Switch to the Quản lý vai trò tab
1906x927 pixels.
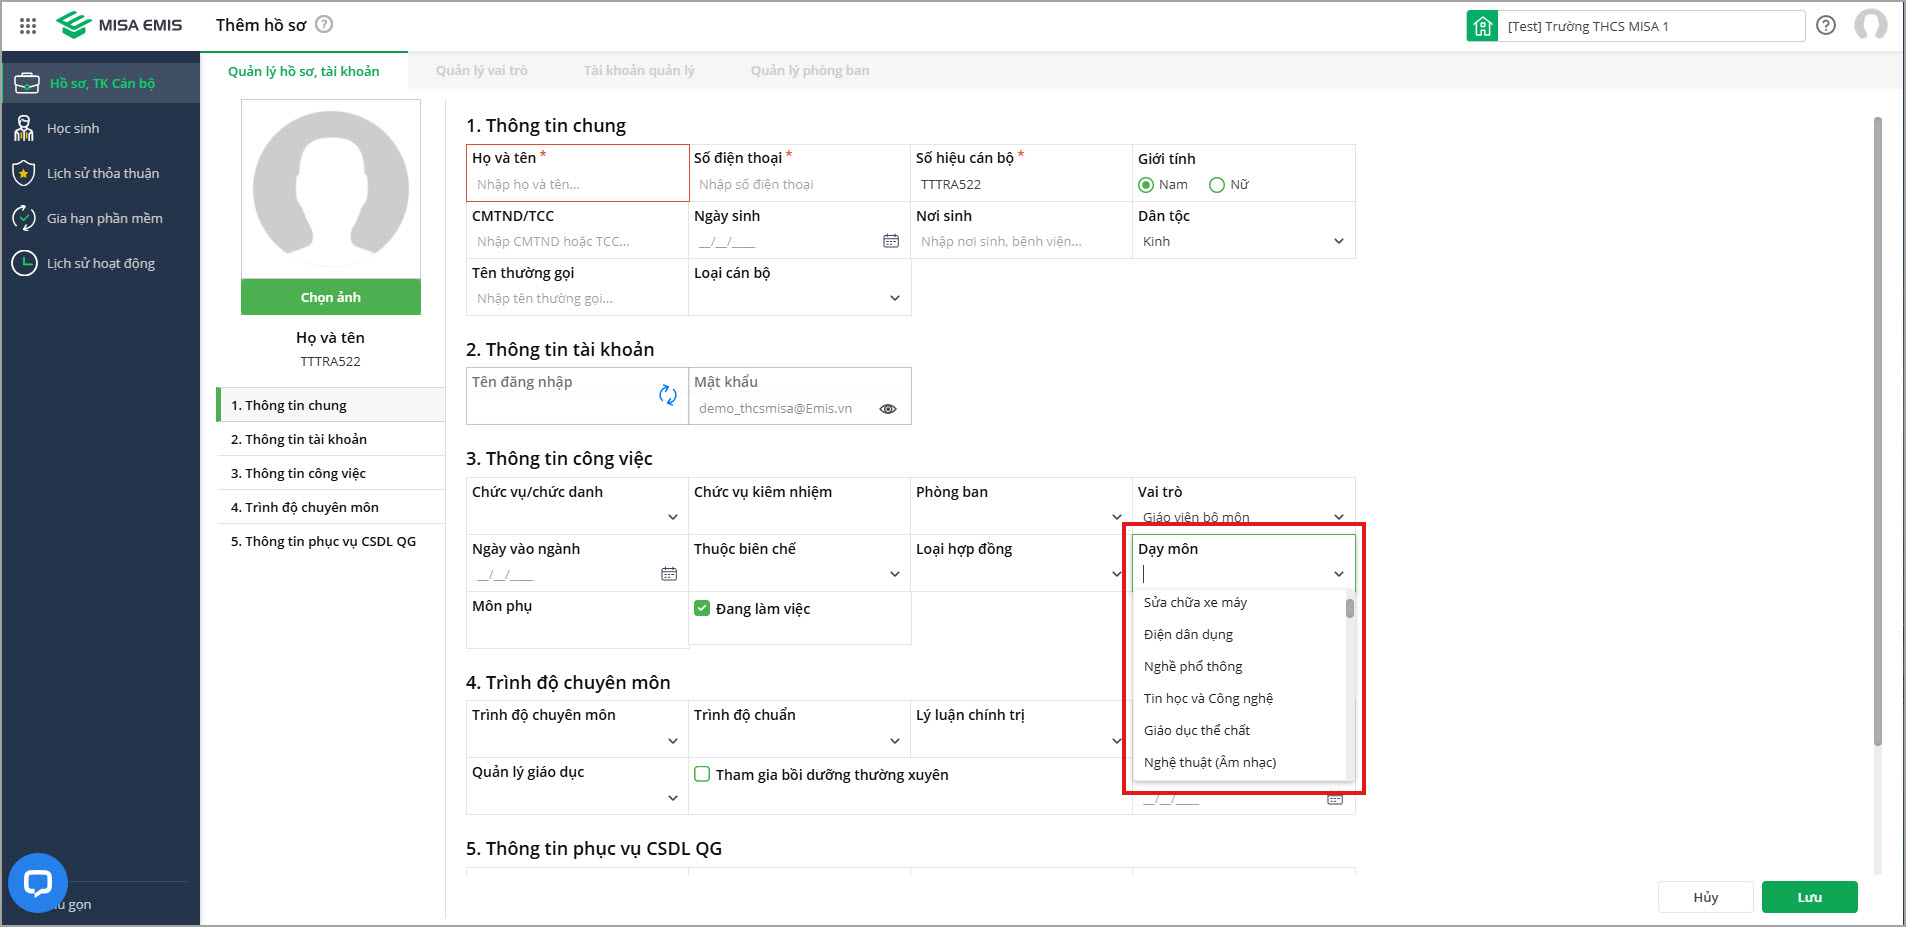[481, 70]
